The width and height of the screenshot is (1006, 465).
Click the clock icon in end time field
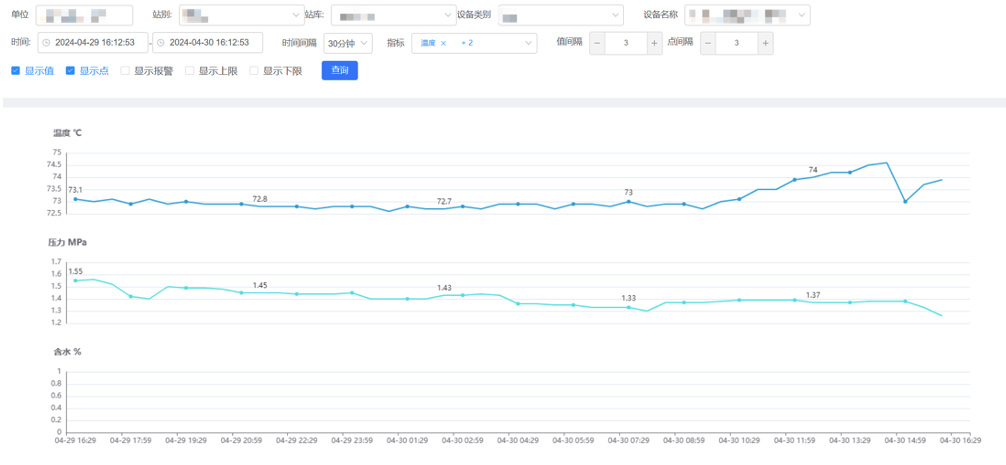tap(160, 43)
